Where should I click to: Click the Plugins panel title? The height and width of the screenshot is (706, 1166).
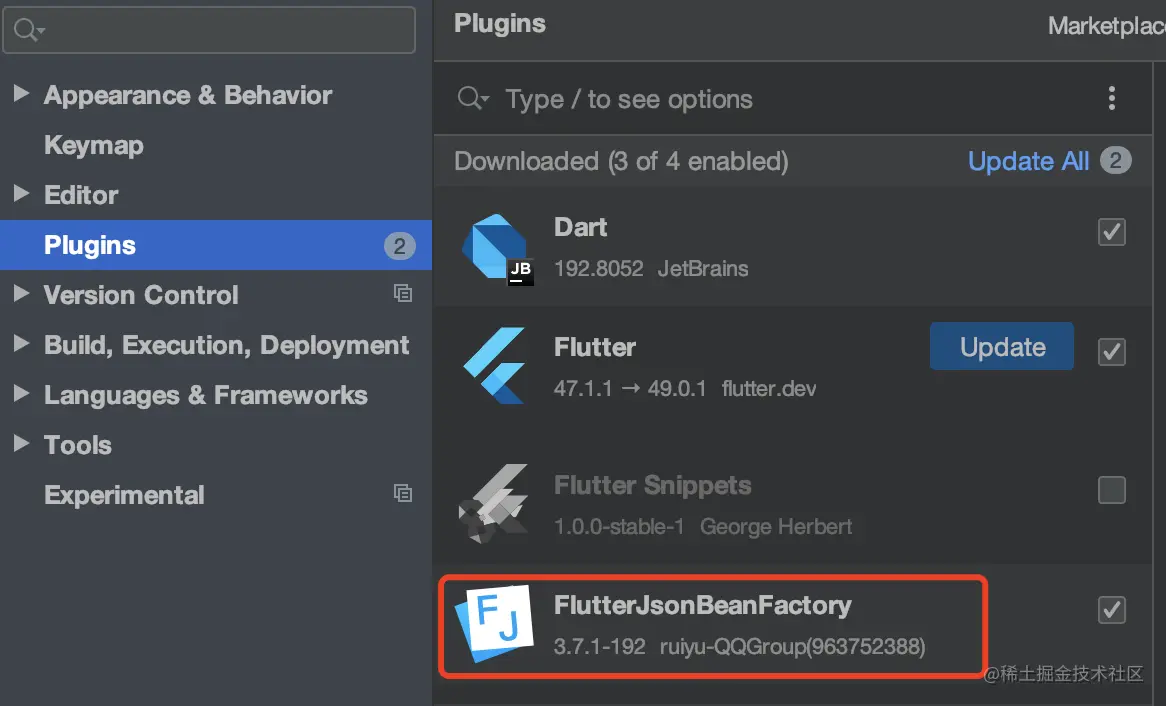[500, 24]
